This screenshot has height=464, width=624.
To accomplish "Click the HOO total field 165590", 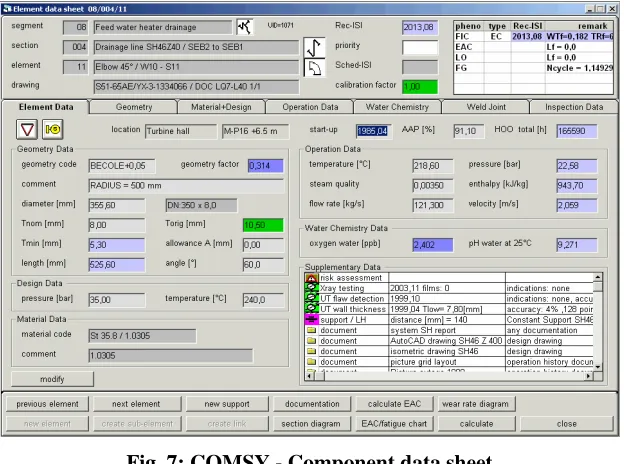I will [577, 131].
